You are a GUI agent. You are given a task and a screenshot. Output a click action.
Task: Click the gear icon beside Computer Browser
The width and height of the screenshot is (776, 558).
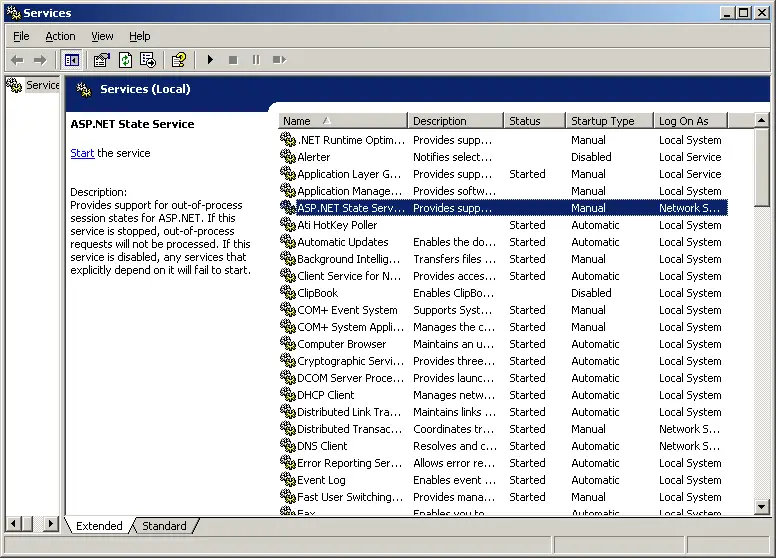tap(288, 343)
